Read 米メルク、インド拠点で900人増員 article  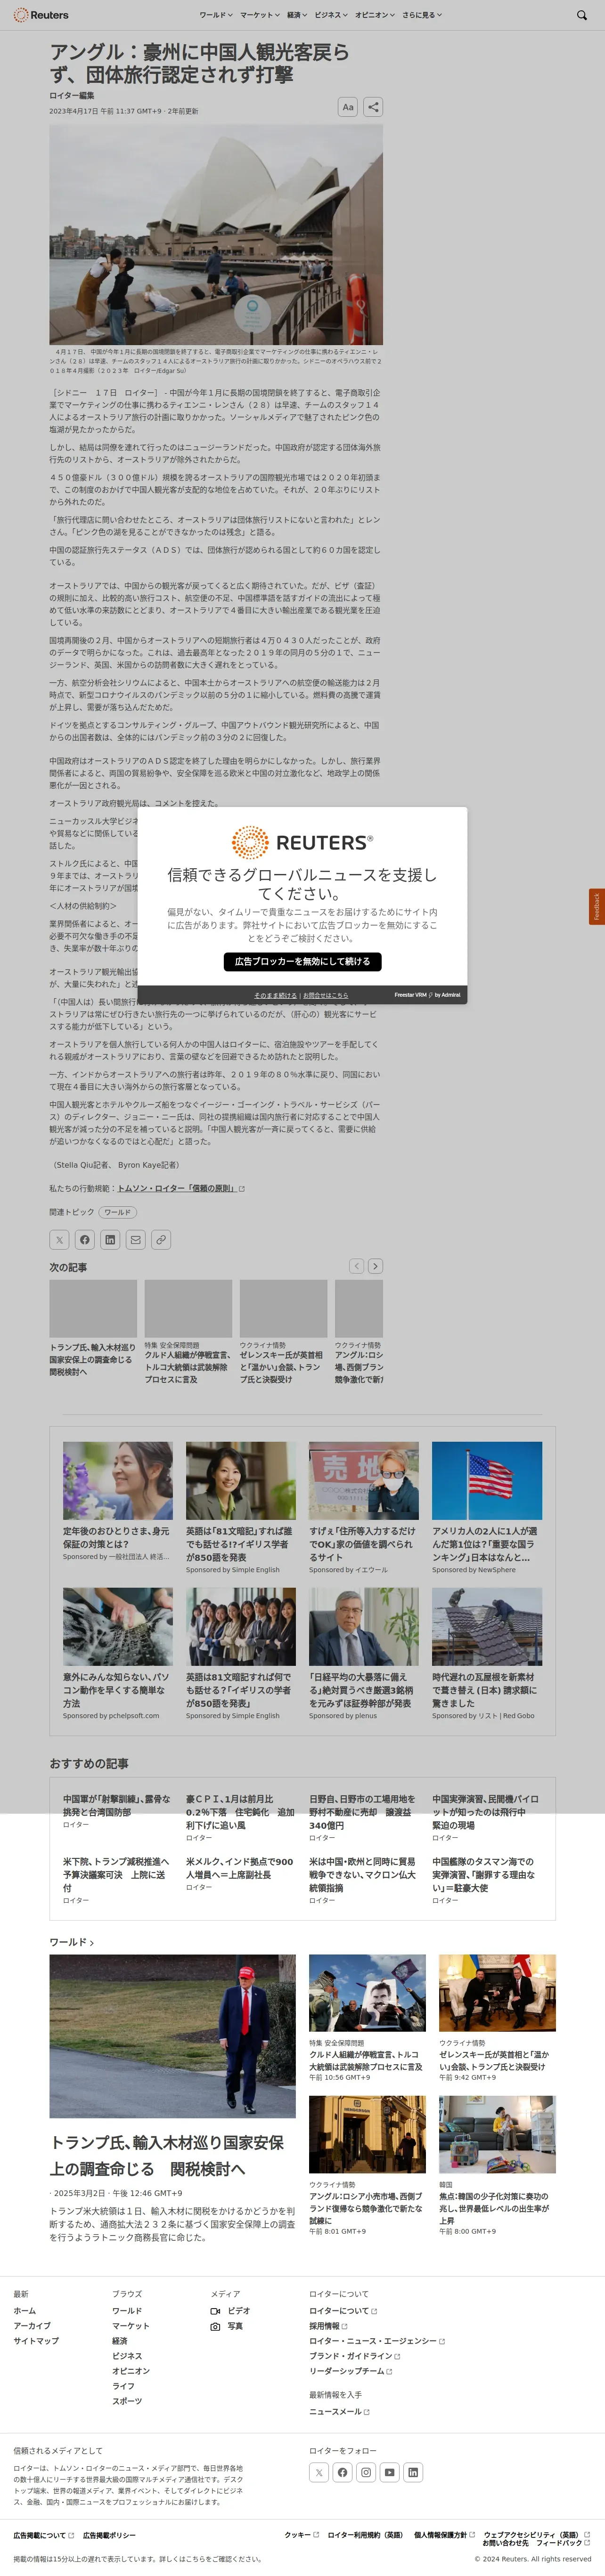pos(241,1868)
